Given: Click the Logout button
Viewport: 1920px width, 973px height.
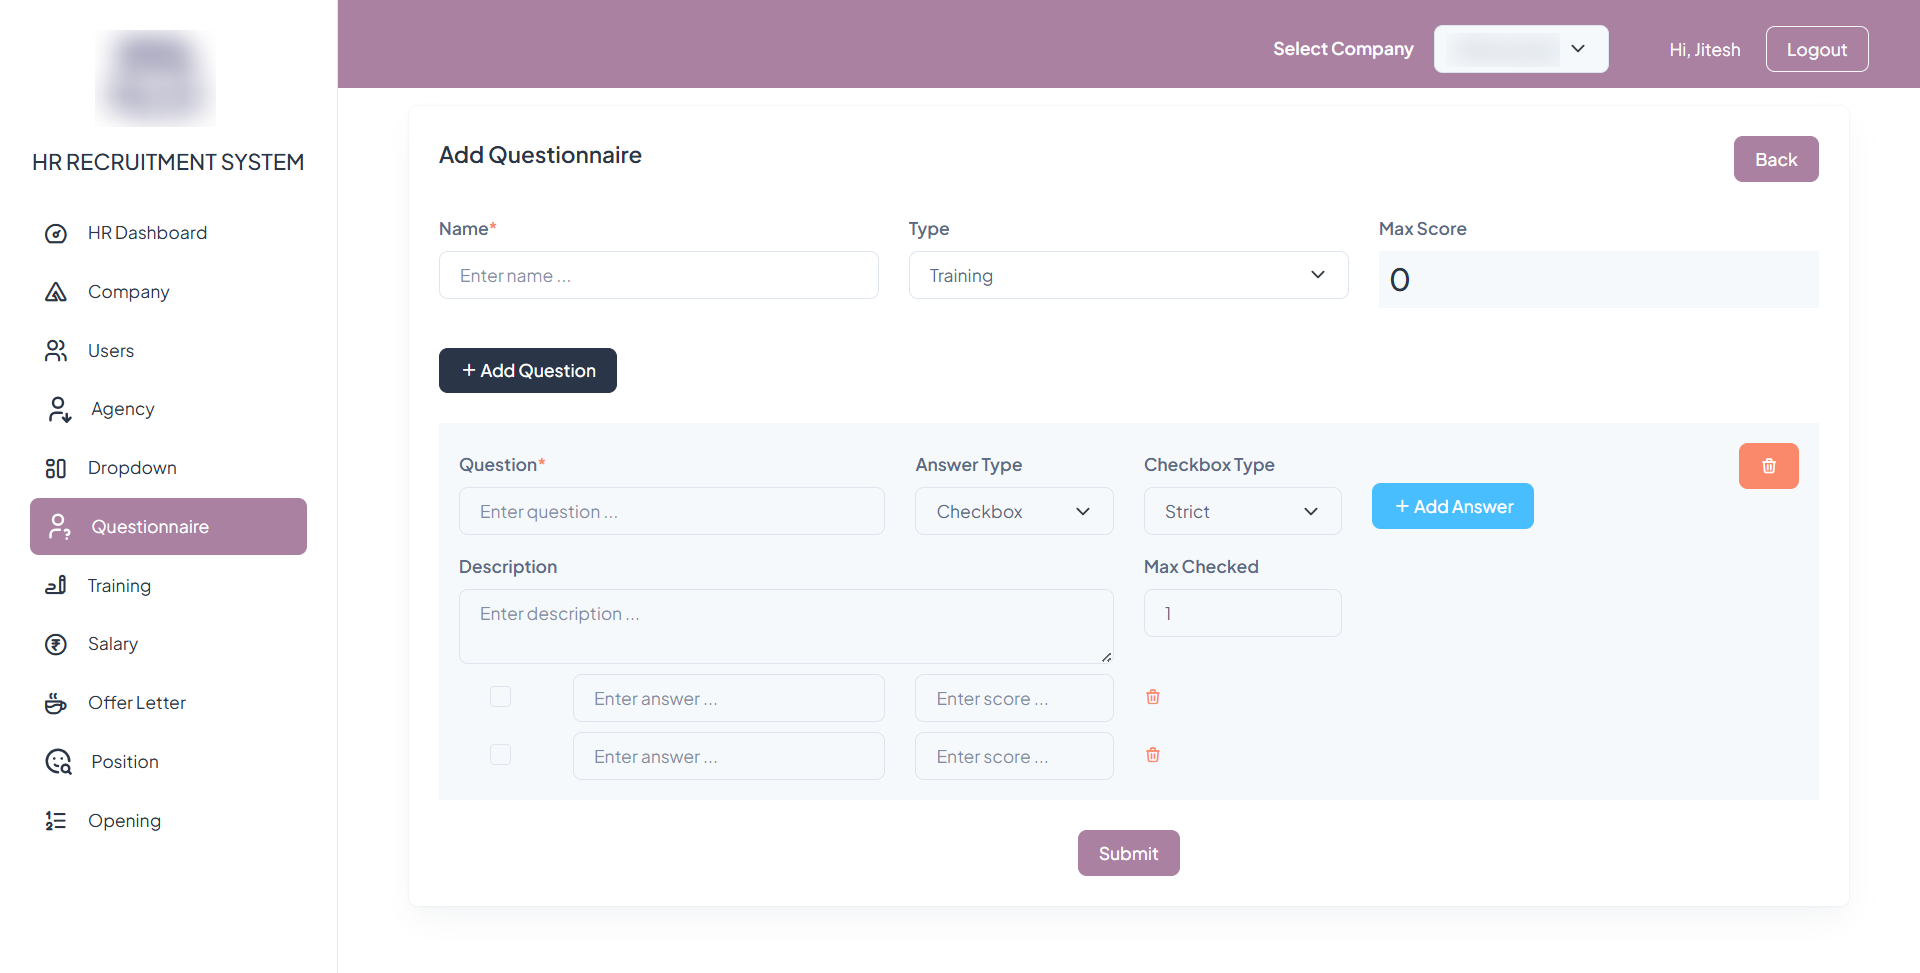Looking at the screenshot, I should pyautogui.click(x=1817, y=49).
